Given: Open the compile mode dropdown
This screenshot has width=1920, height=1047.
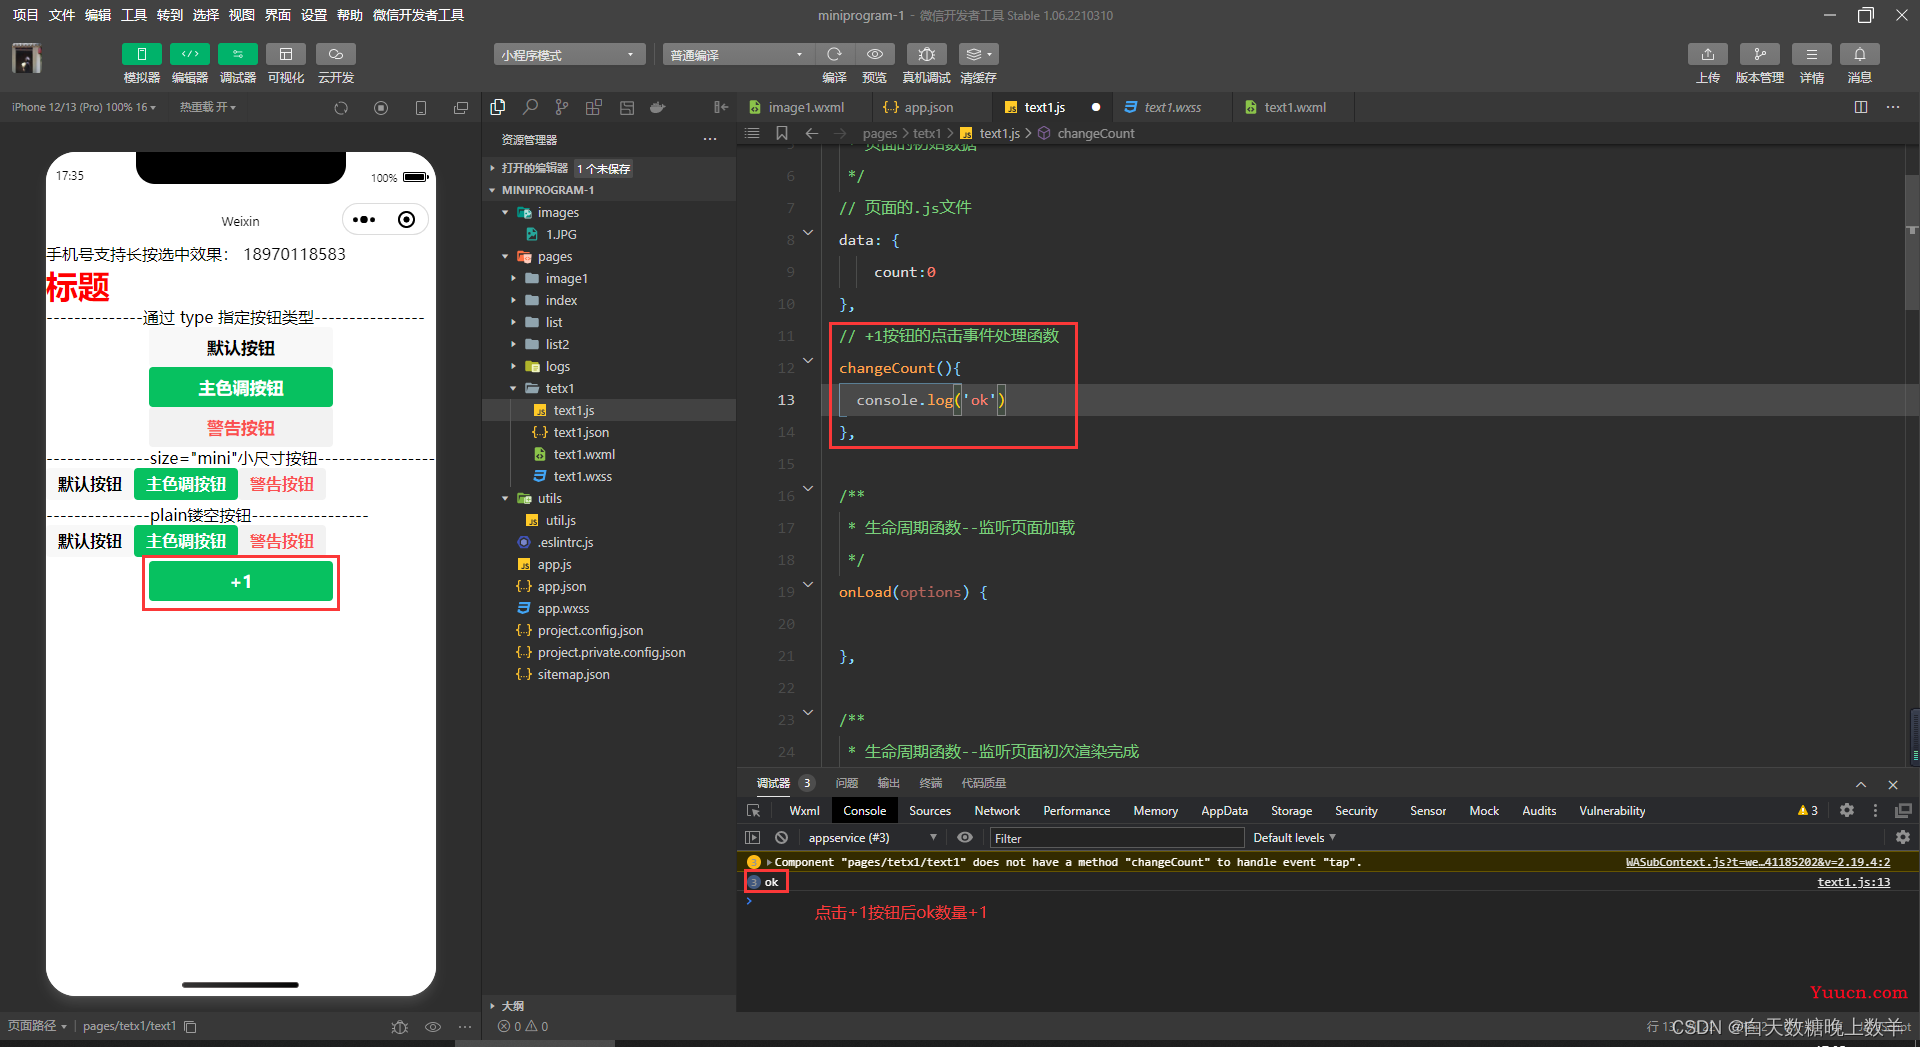Looking at the screenshot, I should (x=737, y=55).
